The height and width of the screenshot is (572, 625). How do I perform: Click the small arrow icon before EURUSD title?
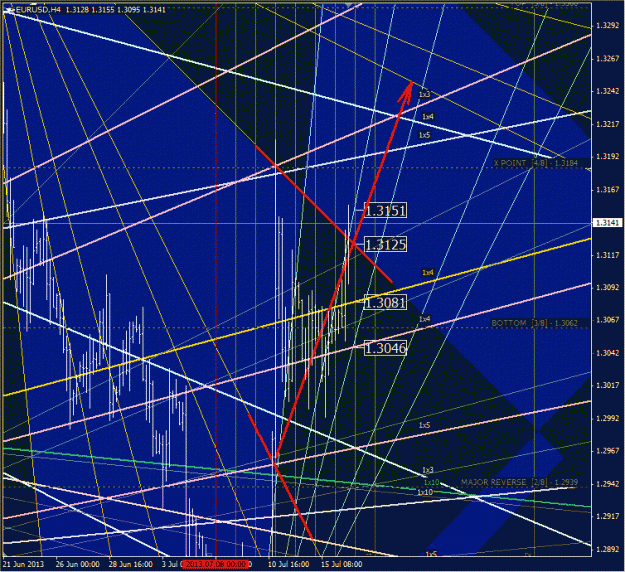11,9
